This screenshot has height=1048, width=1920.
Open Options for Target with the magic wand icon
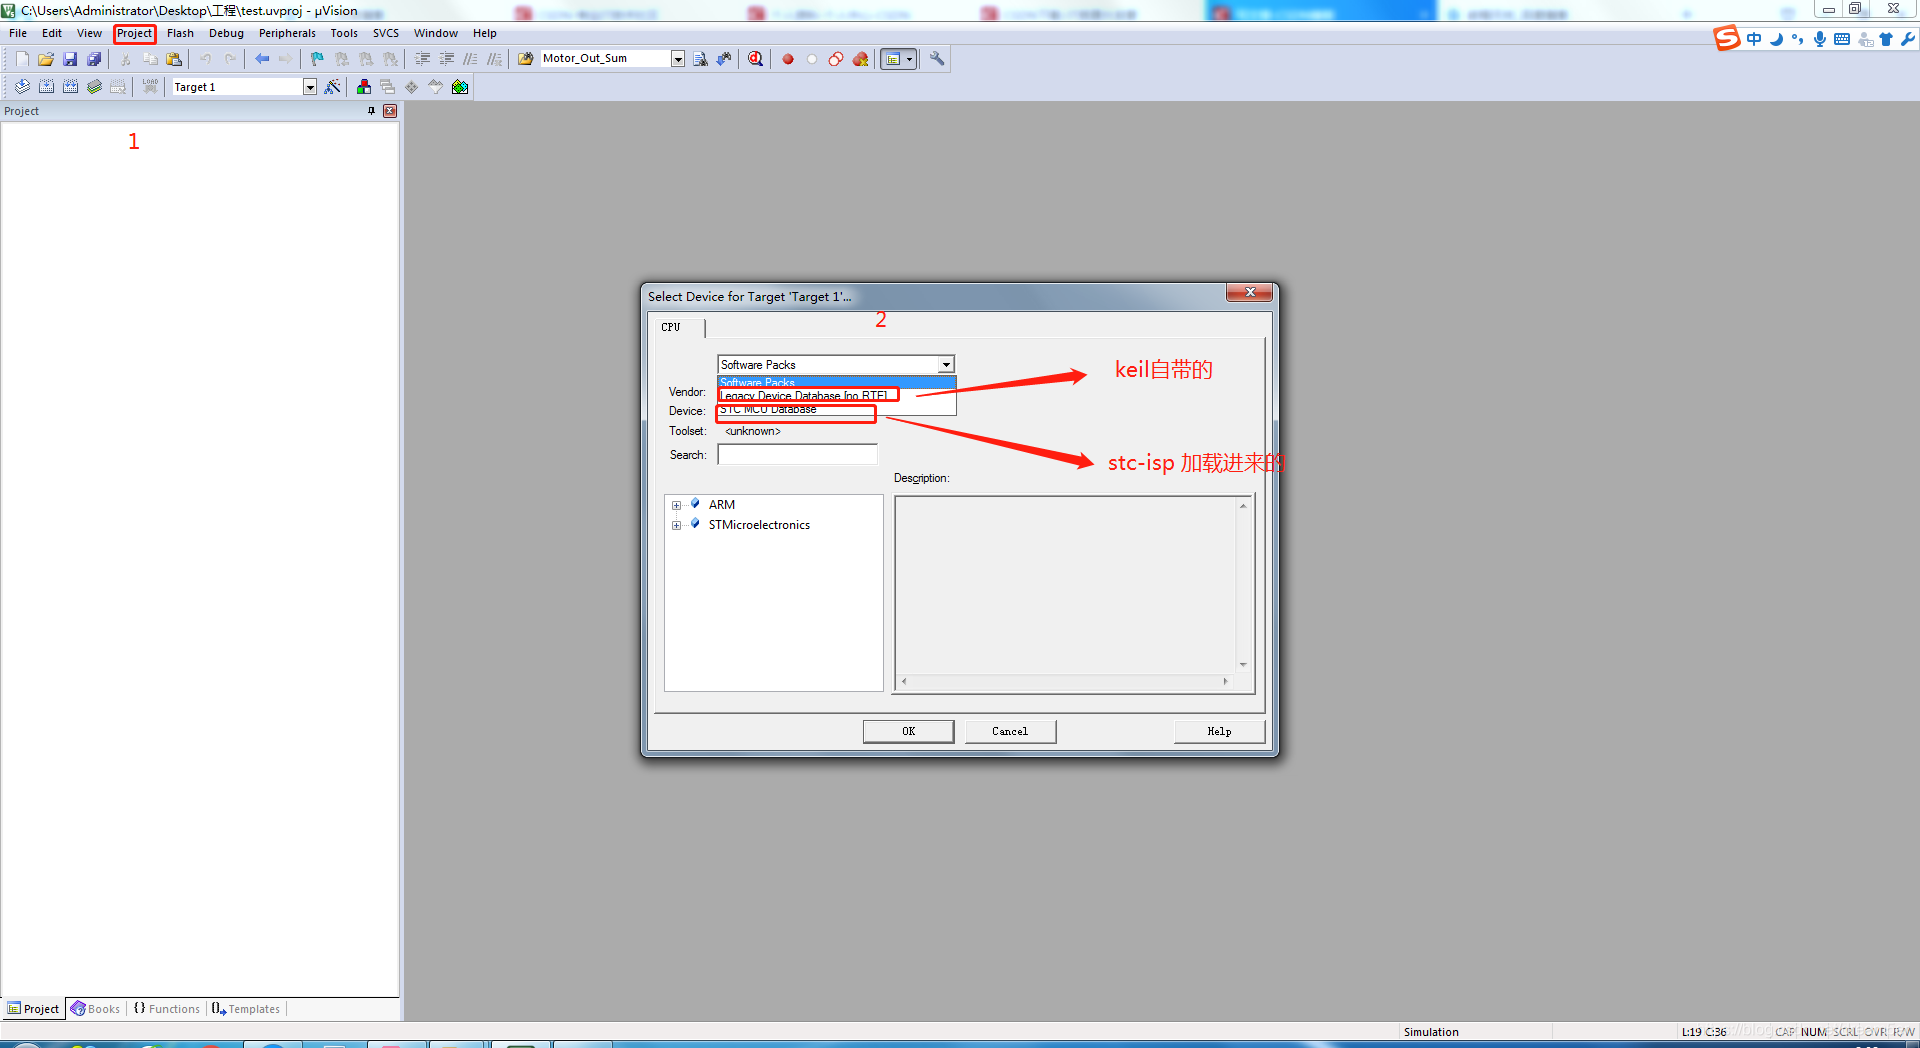(333, 87)
